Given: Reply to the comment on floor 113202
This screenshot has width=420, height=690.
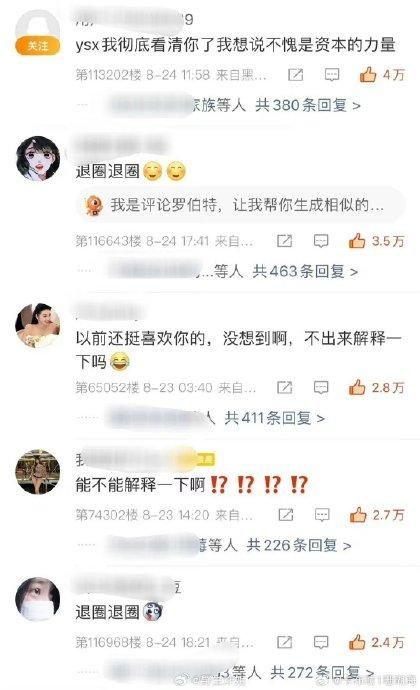Looking at the screenshot, I should click(x=332, y=75).
